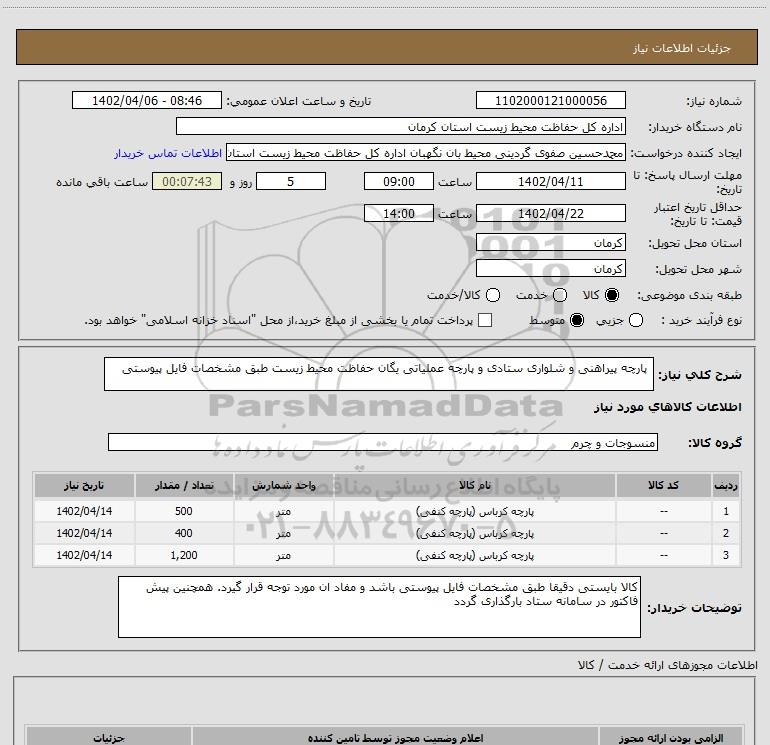
Task: Select the کالا/خدمت radio button
Action: (x=493, y=295)
